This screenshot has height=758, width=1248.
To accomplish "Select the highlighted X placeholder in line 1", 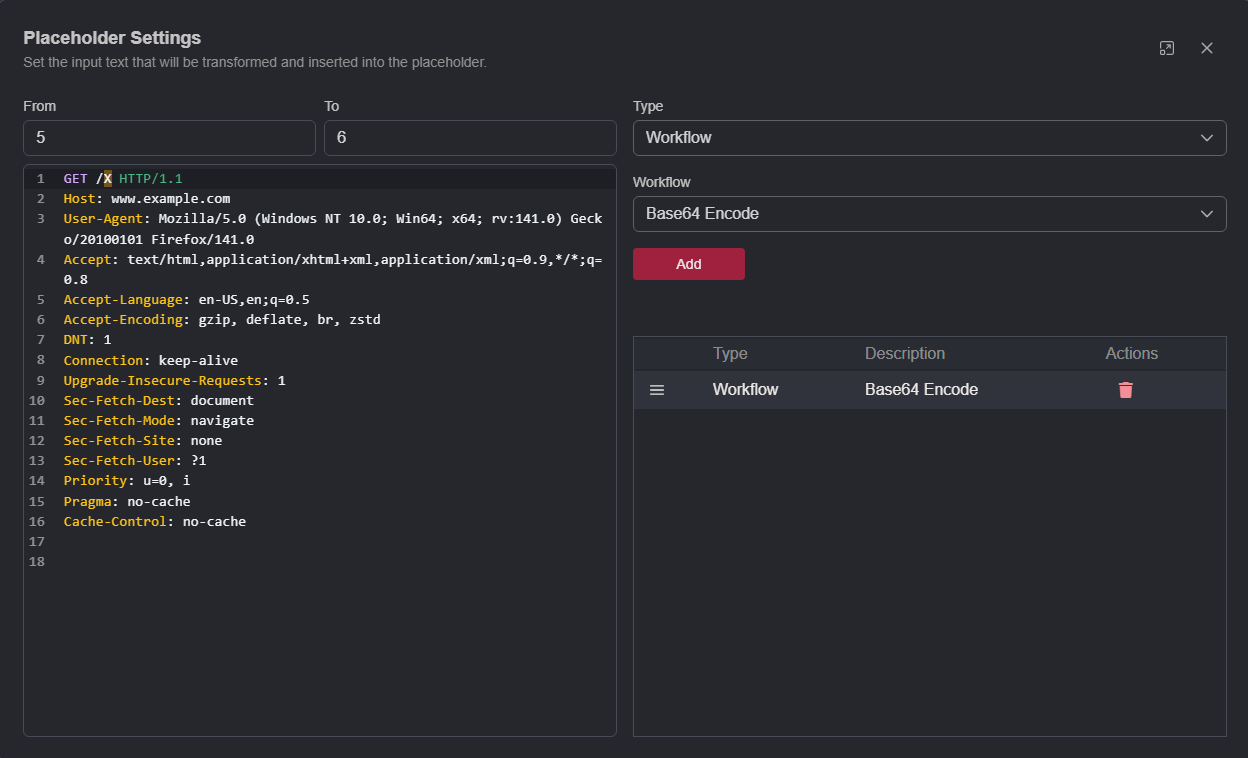I will click(x=107, y=177).
